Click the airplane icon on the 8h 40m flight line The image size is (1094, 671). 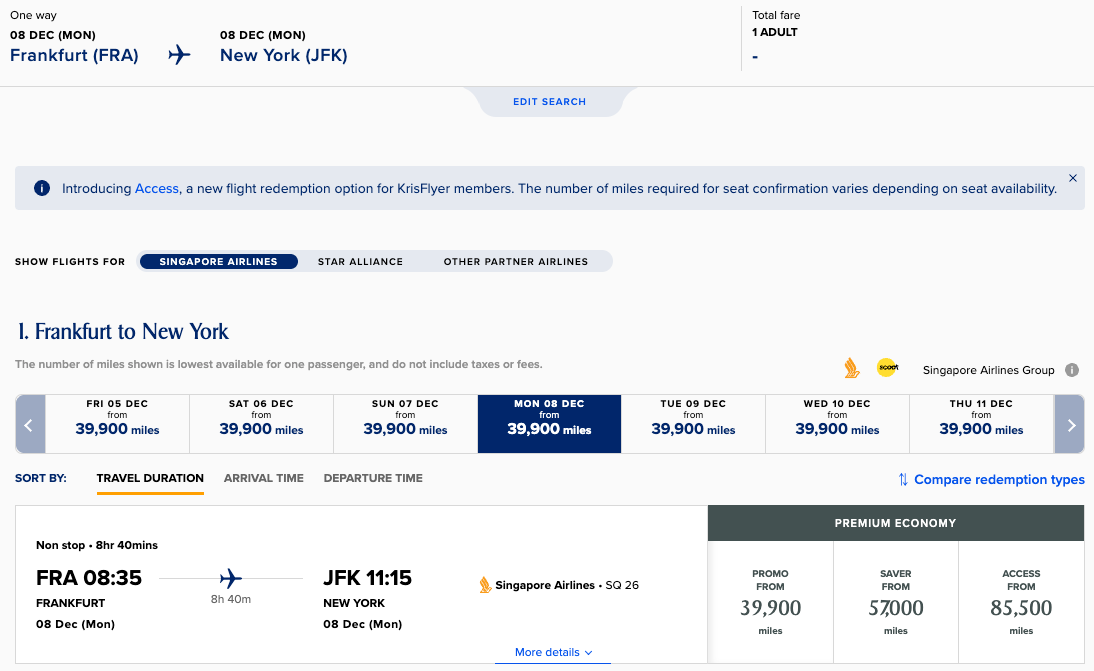point(231,577)
